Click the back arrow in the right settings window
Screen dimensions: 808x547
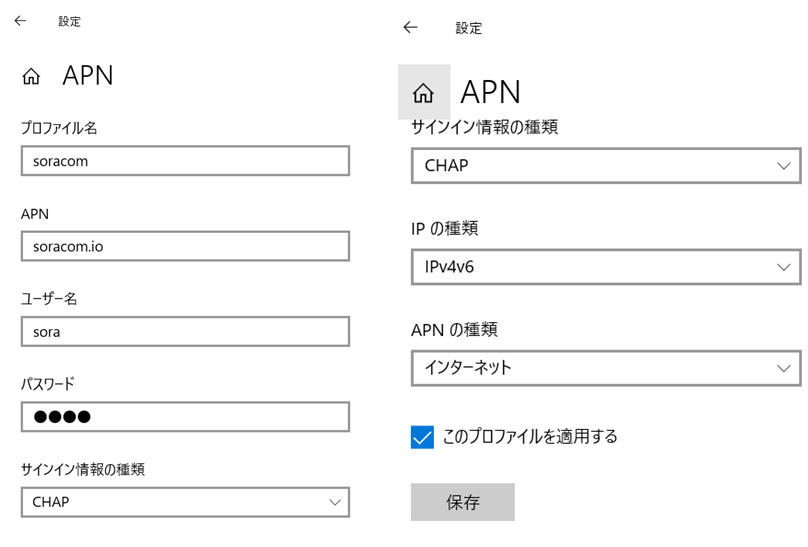410,27
